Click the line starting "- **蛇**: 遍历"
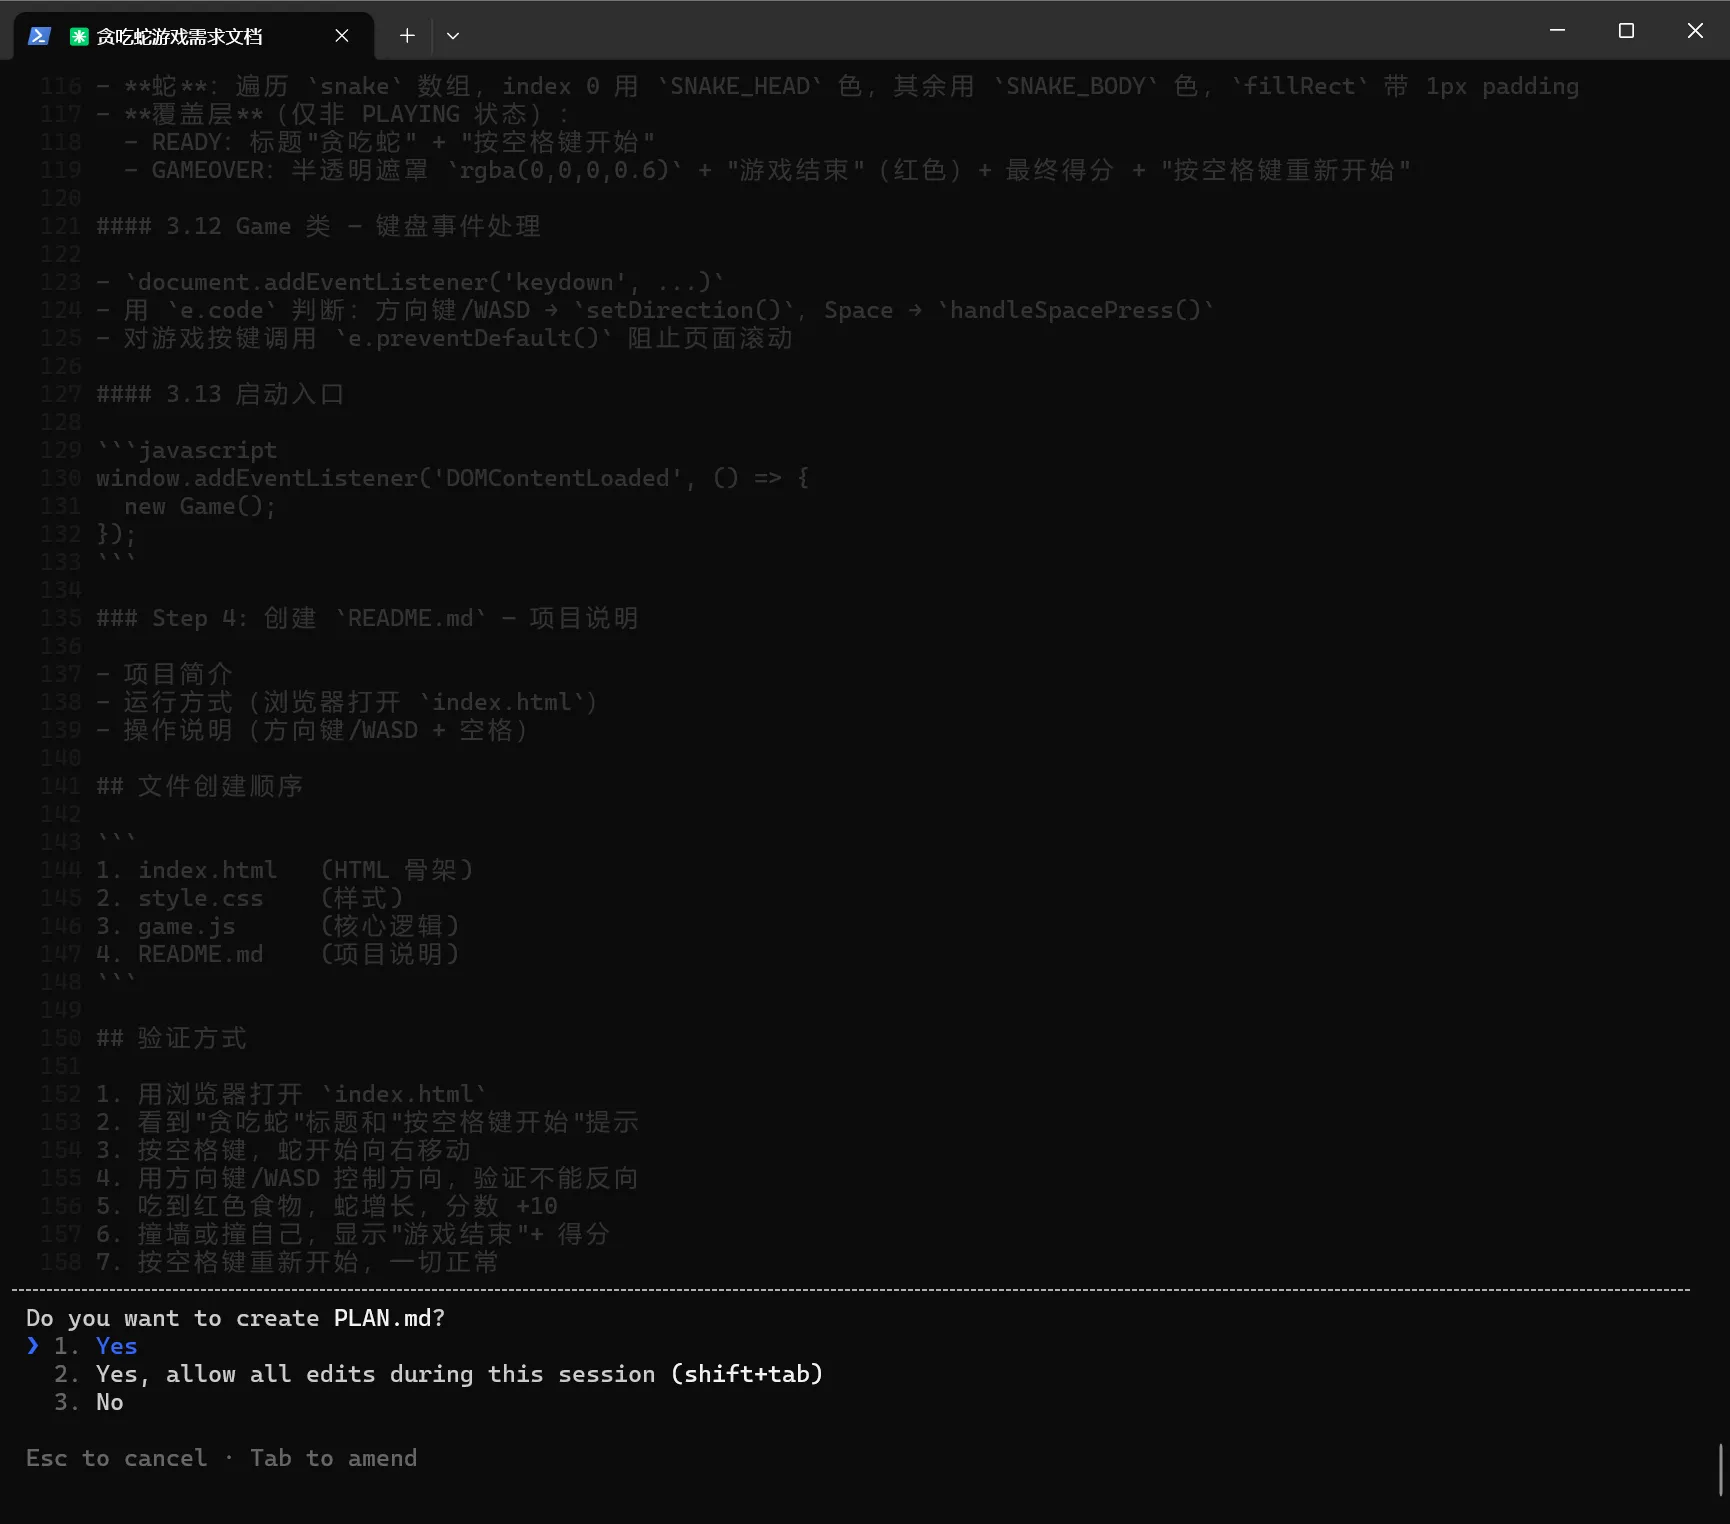The image size is (1730, 1524). click(x=837, y=86)
